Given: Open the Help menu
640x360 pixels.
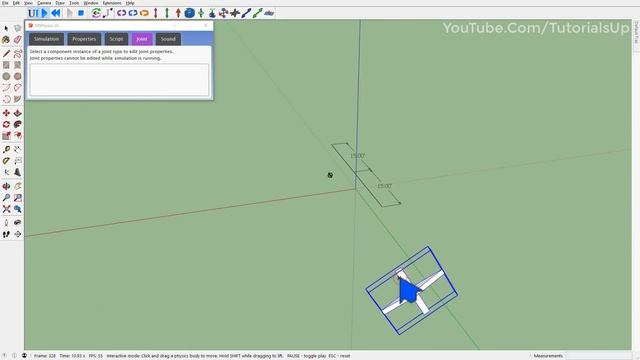Looking at the screenshot, I should coord(130,3).
